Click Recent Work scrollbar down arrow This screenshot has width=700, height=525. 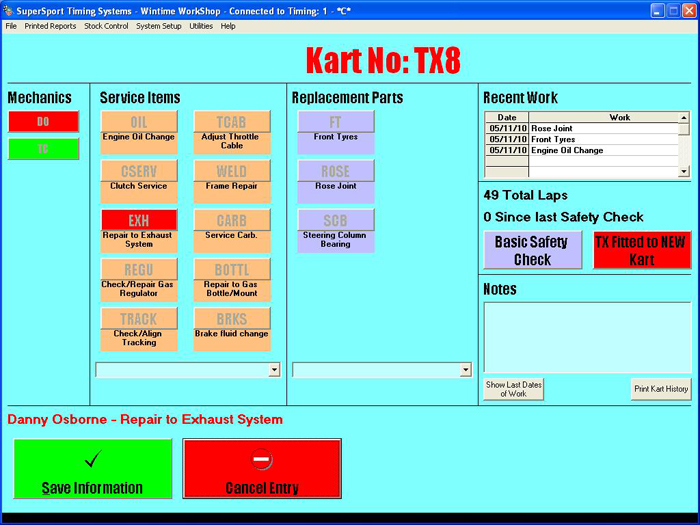[x=683, y=171]
